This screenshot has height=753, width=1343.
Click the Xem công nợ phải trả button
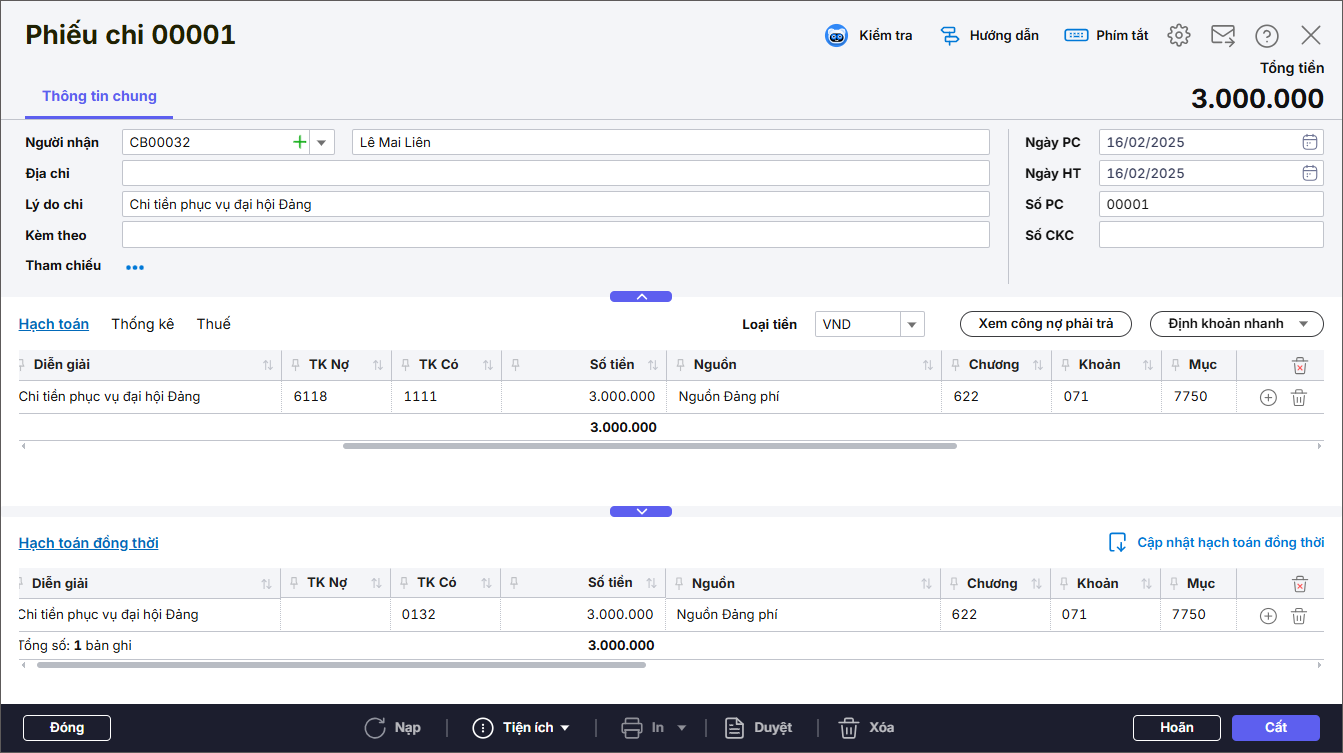pos(1045,324)
